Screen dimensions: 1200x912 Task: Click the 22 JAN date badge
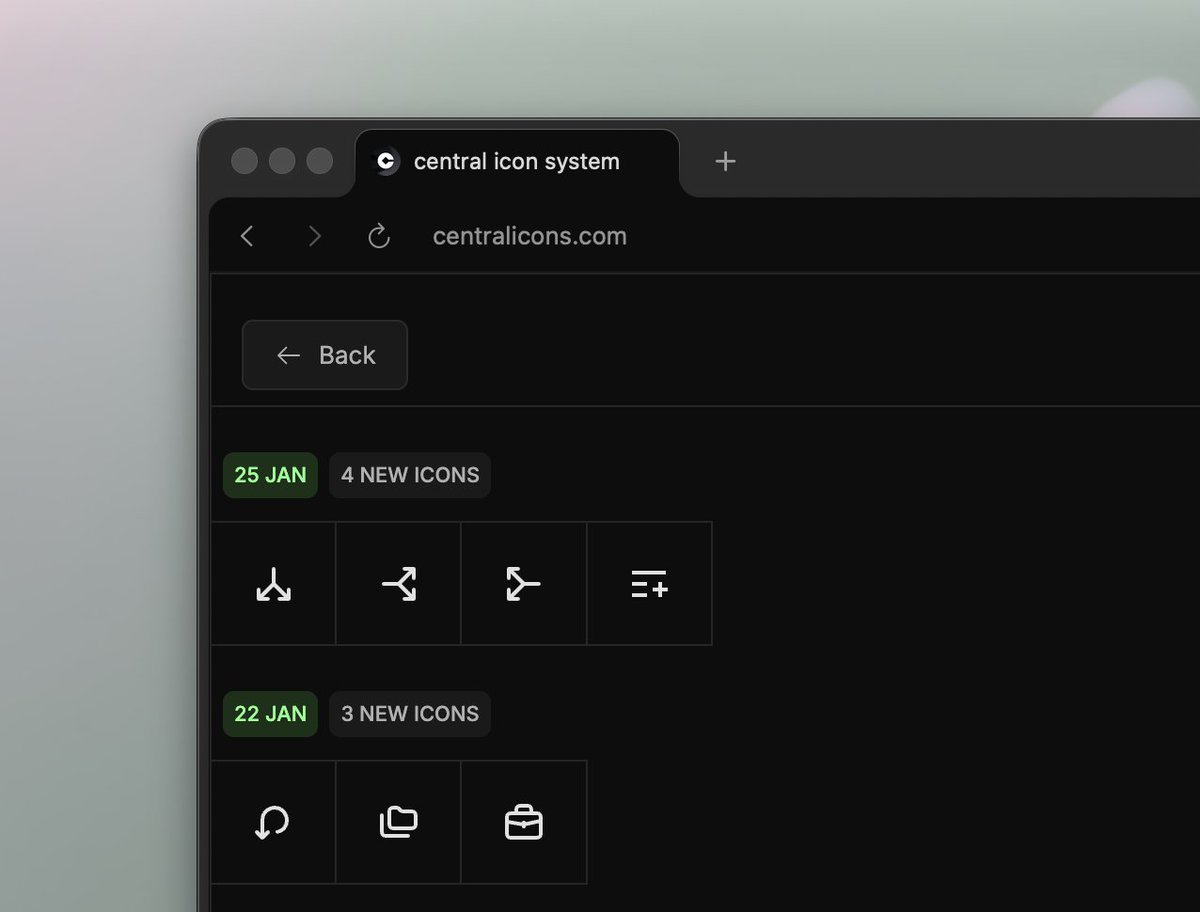(270, 714)
